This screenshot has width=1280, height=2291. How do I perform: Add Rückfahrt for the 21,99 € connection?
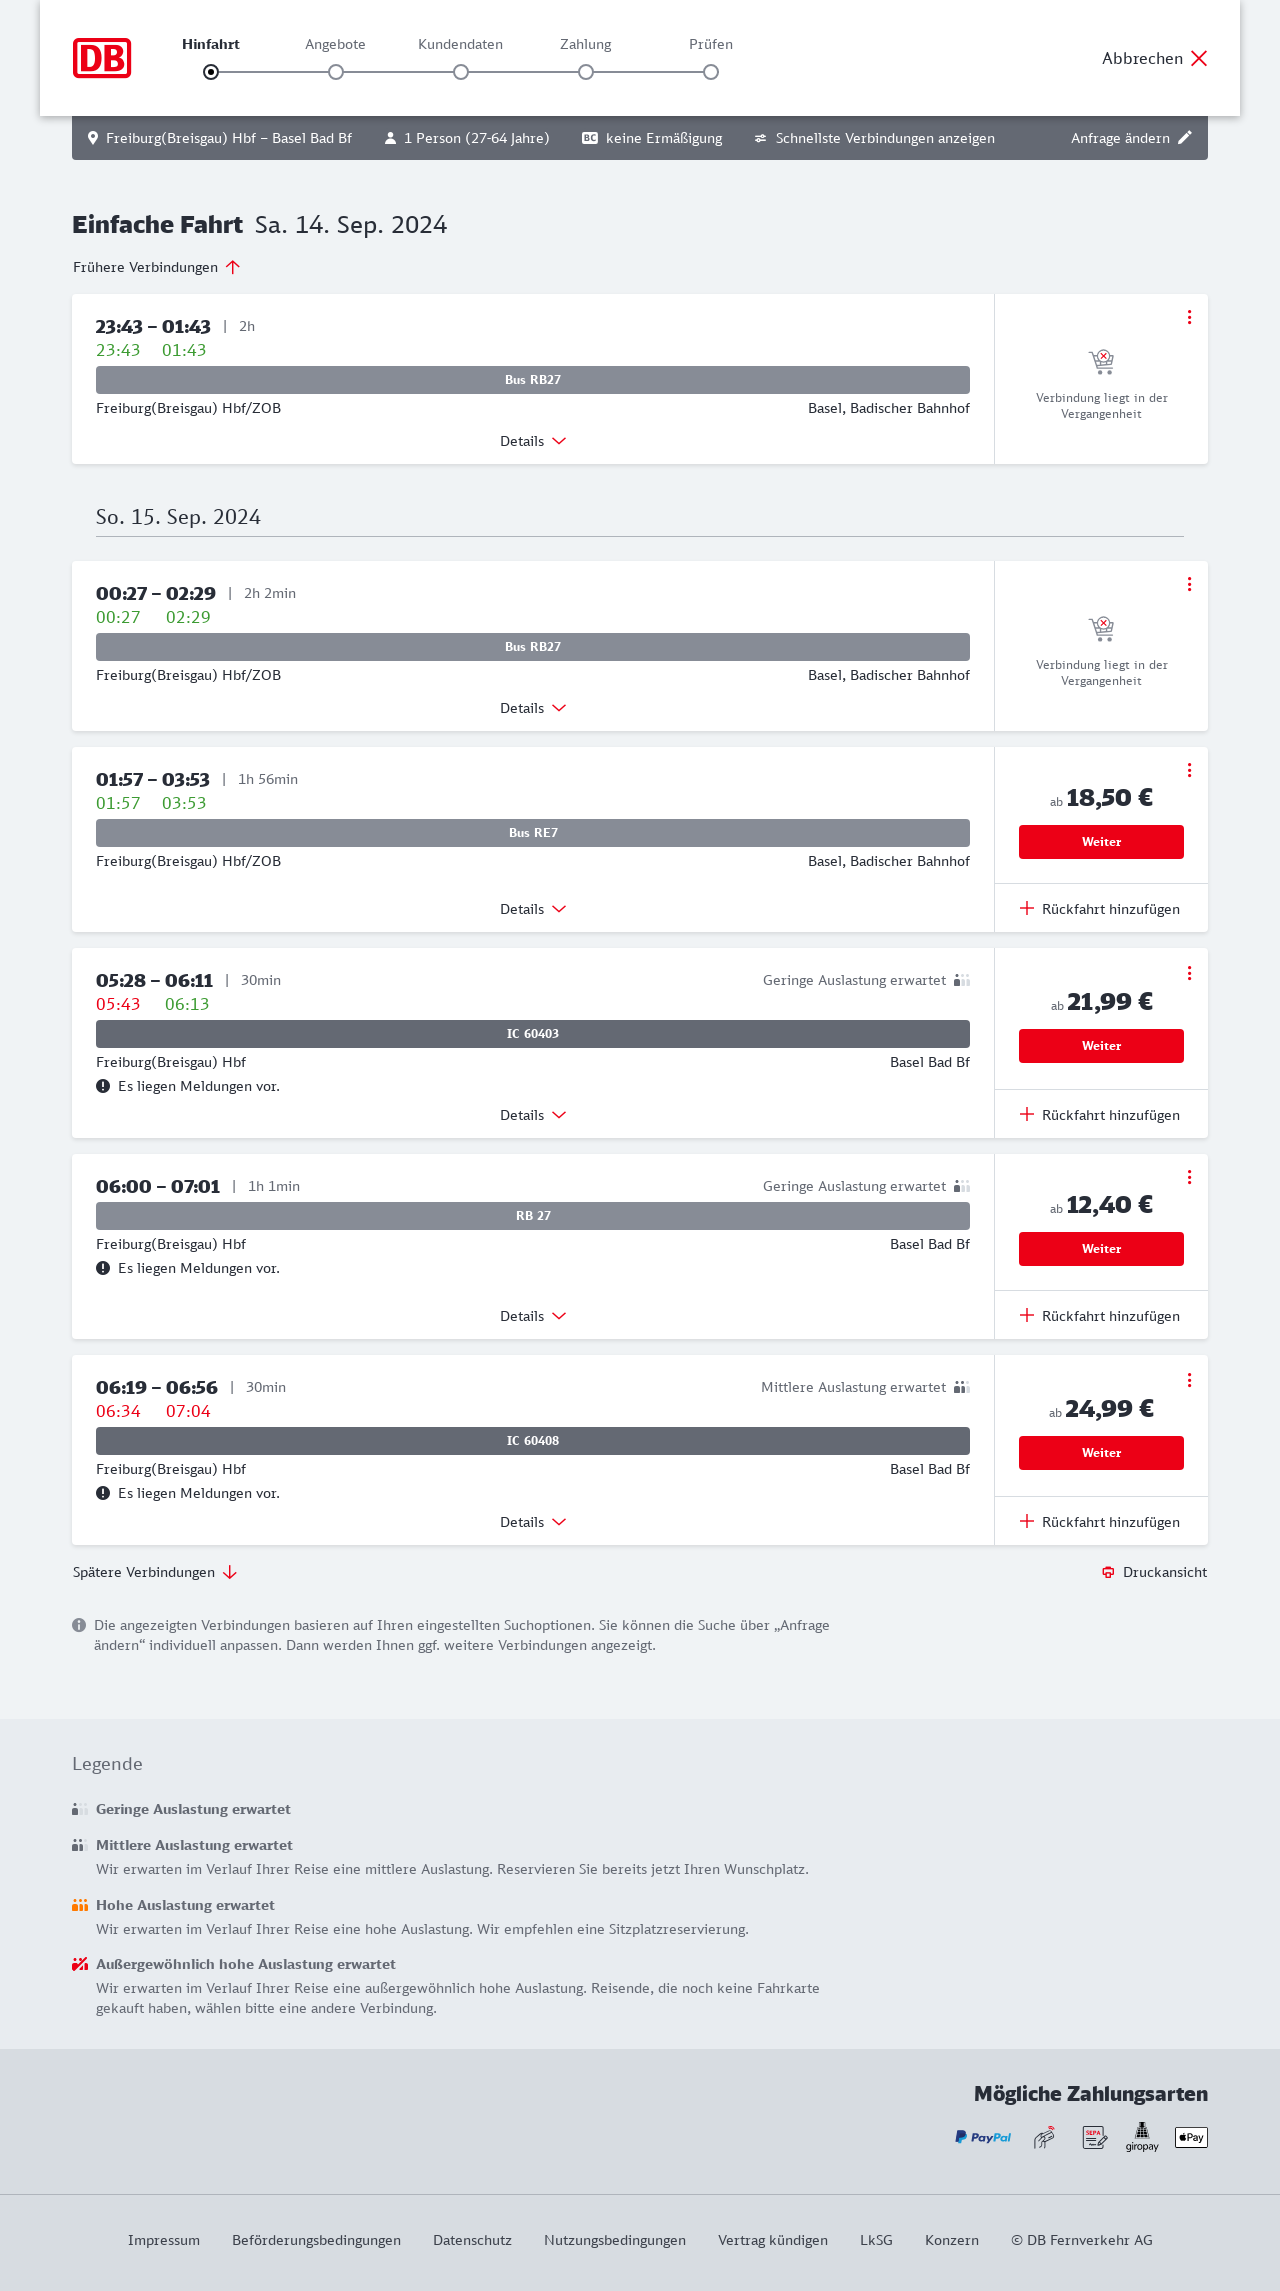point(1100,1115)
